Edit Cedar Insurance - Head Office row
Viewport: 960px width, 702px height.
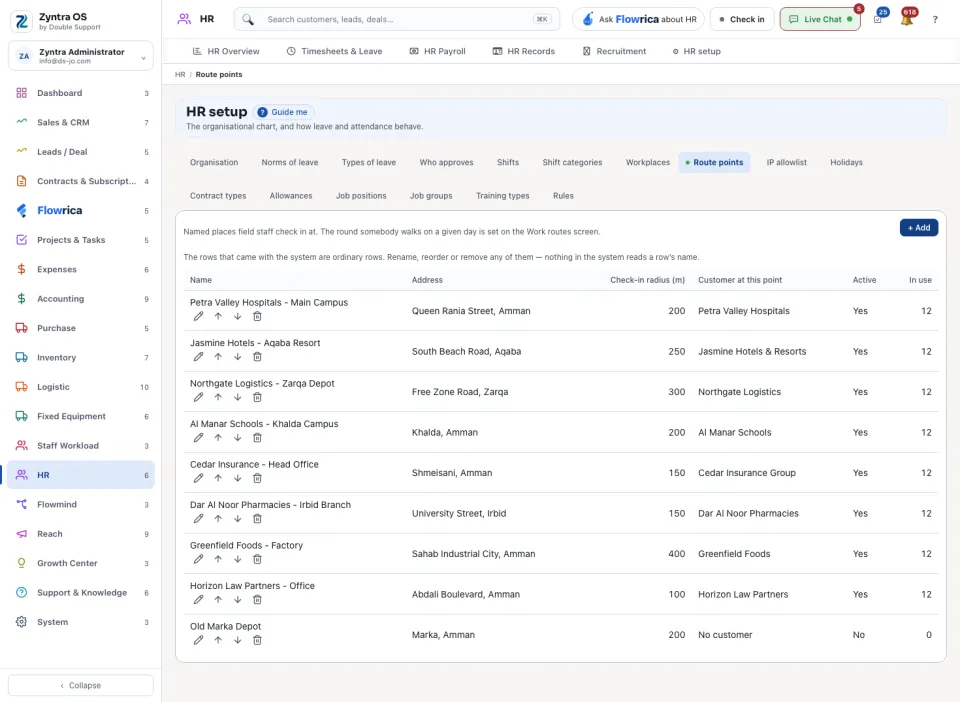(198, 478)
